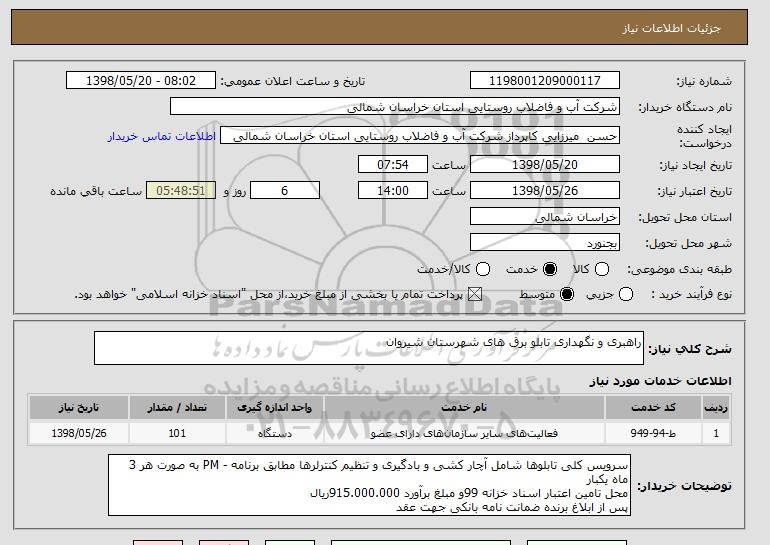Select the خدمت radio button
This screenshot has width=770, height=545.
(550, 269)
